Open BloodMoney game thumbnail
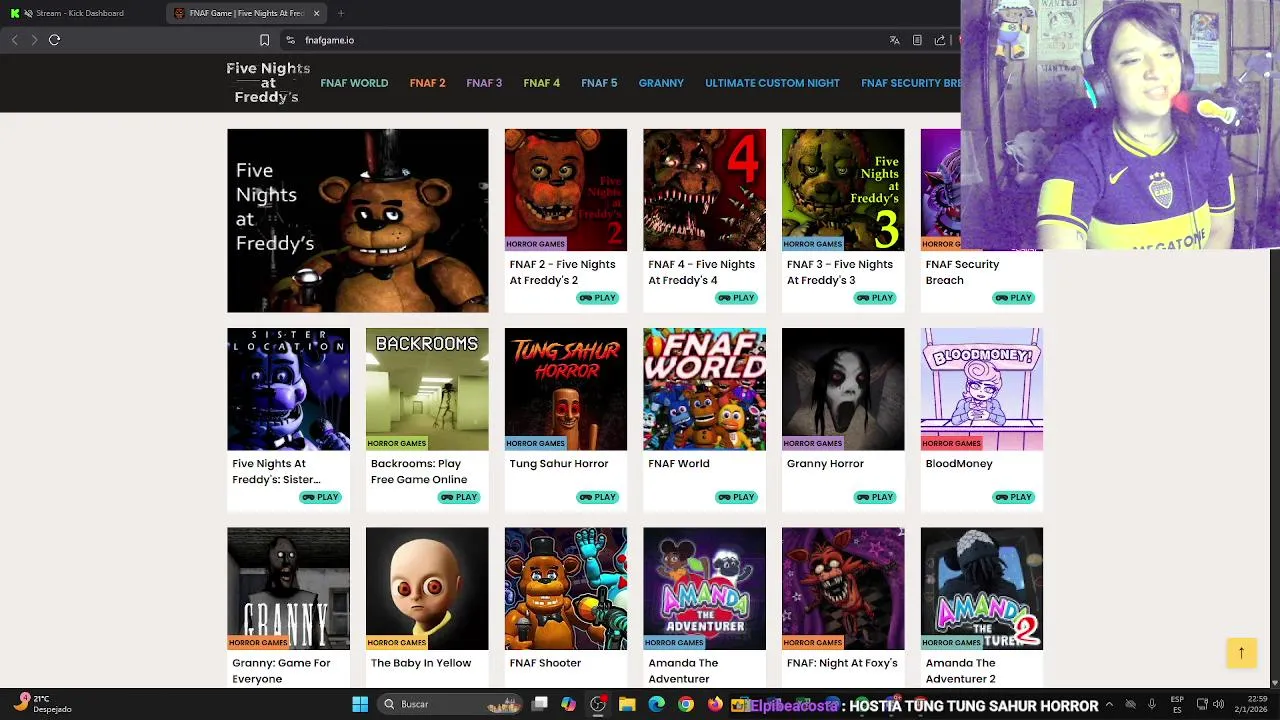 click(x=981, y=389)
